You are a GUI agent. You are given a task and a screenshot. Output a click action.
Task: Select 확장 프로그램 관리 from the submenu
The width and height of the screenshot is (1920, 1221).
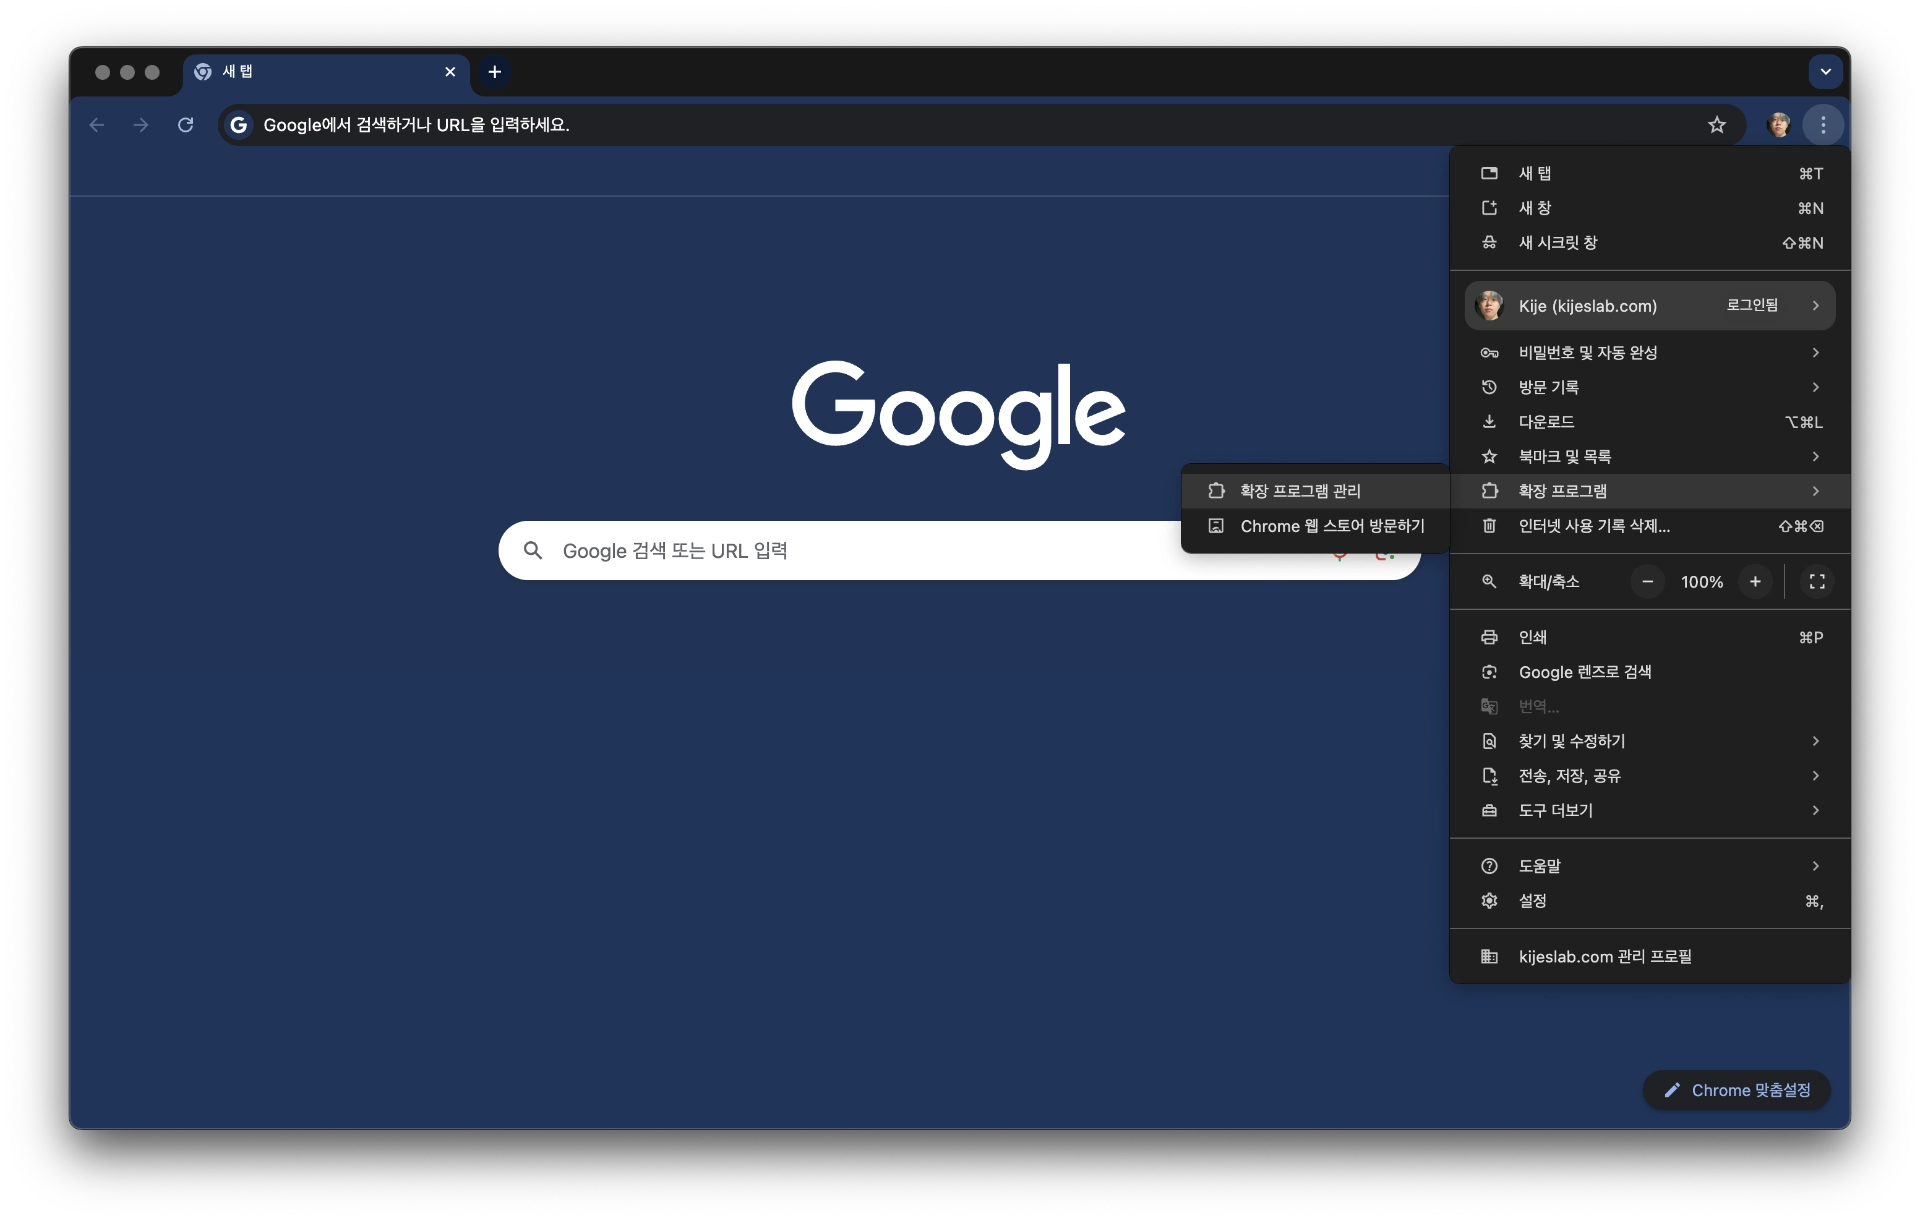(1300, 490)
